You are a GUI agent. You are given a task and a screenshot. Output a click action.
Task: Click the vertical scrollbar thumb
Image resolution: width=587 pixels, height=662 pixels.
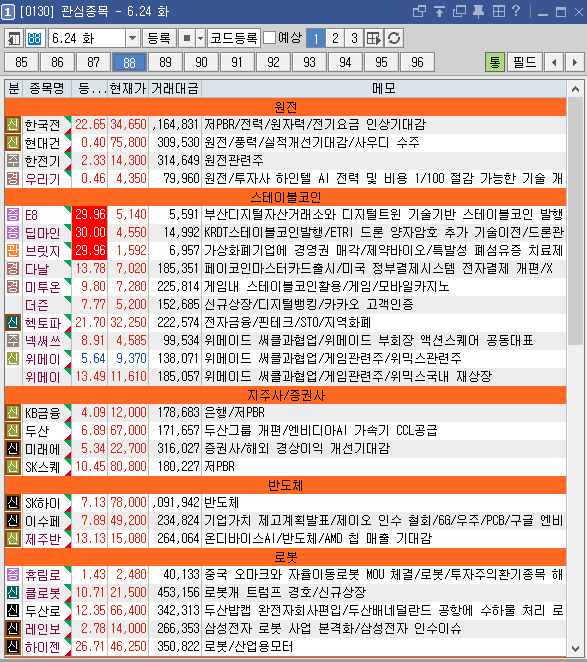(x=575, y=221)
